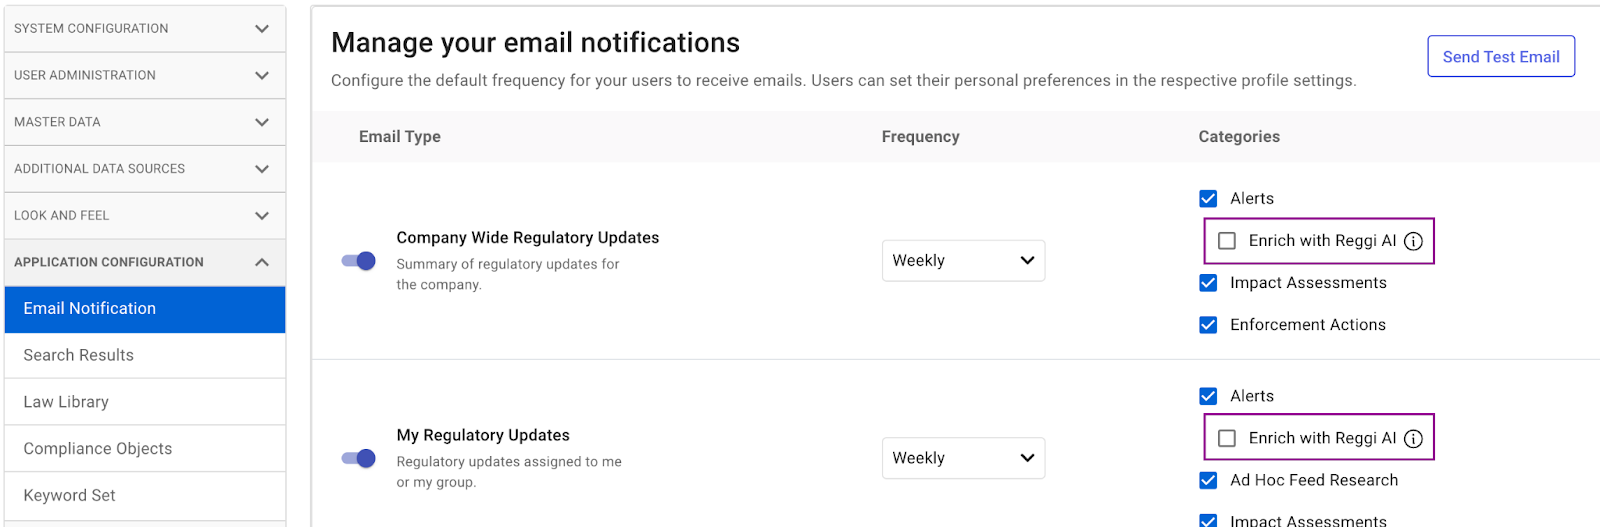This screenshot has height=527, width=1600.
Task: Enable Enrich with Reggi AI for Company Wide Updates
Action: [x=1227, y=241]
